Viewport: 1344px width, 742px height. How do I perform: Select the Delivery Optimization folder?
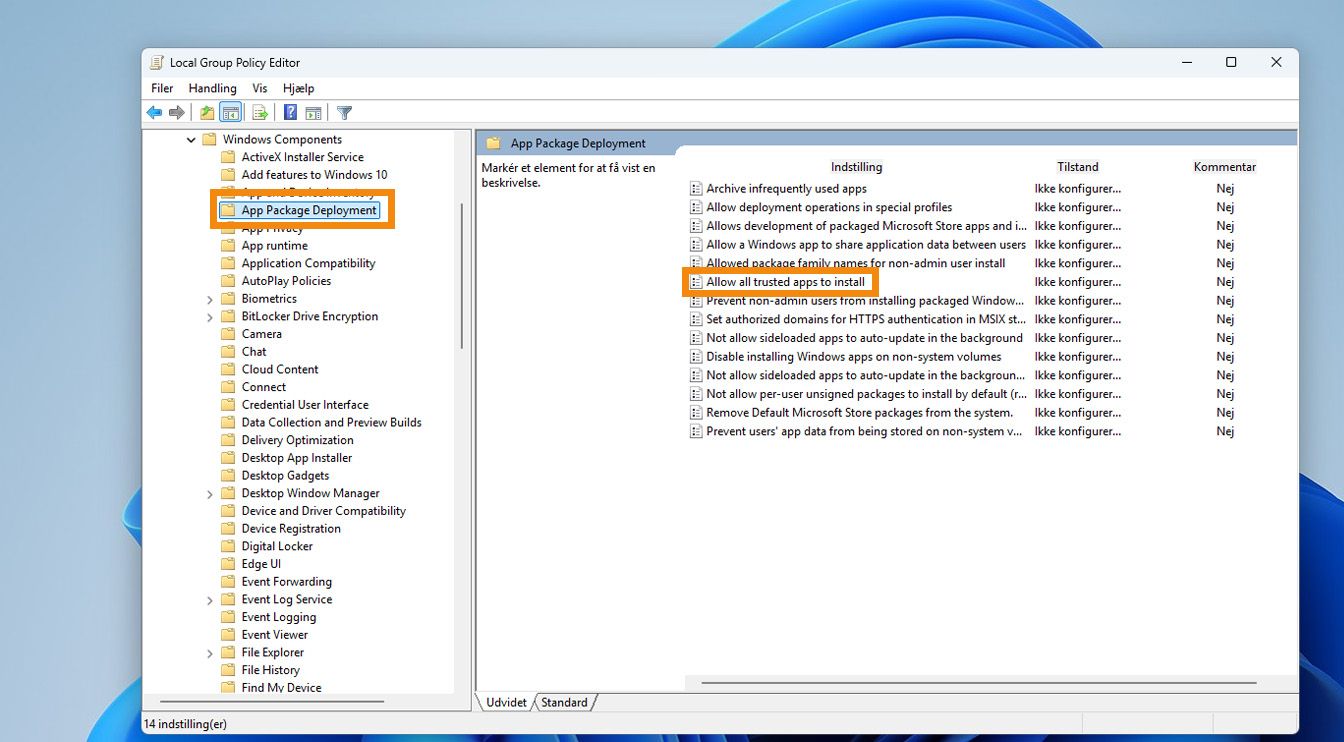(298, 441)
